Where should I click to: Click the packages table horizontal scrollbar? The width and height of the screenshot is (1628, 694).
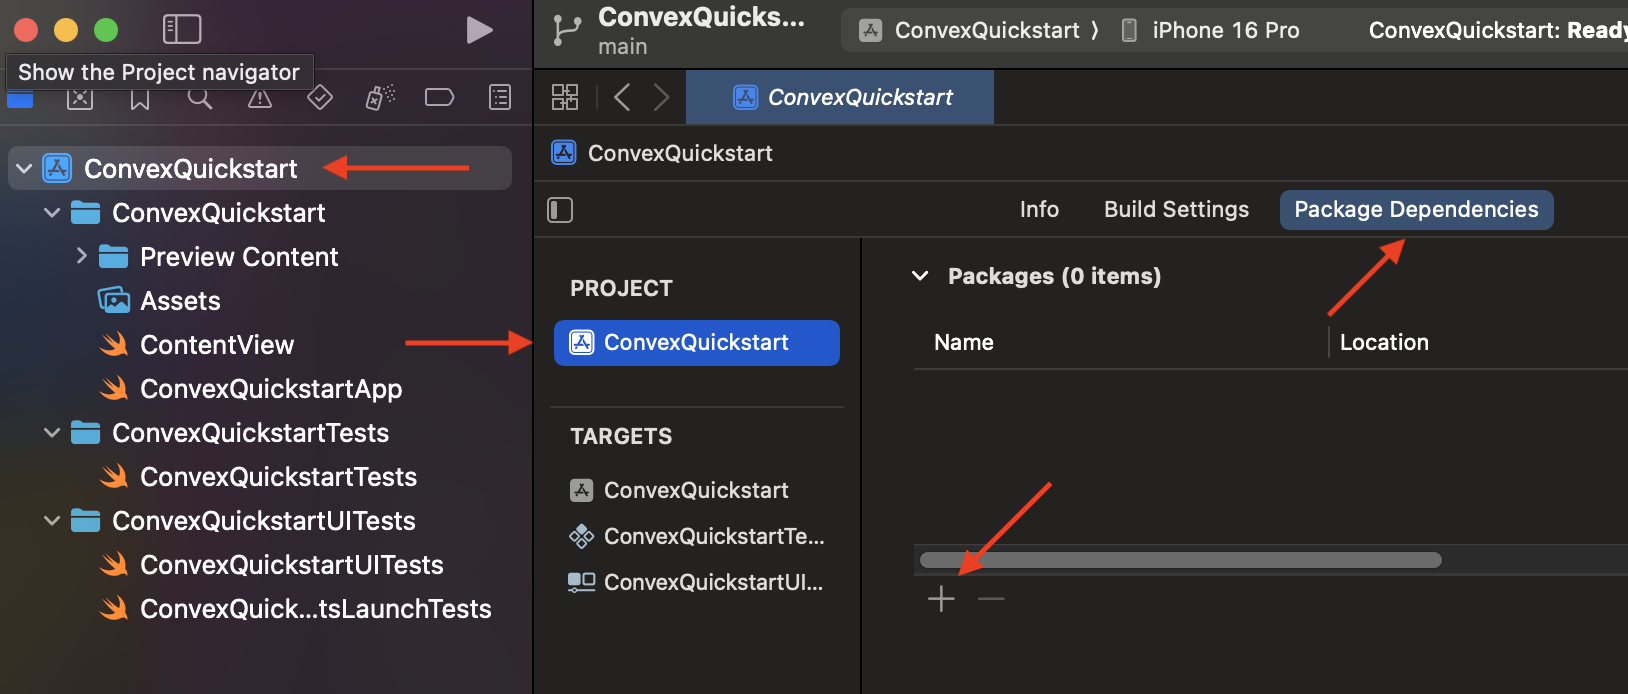tap(1180, 560)
